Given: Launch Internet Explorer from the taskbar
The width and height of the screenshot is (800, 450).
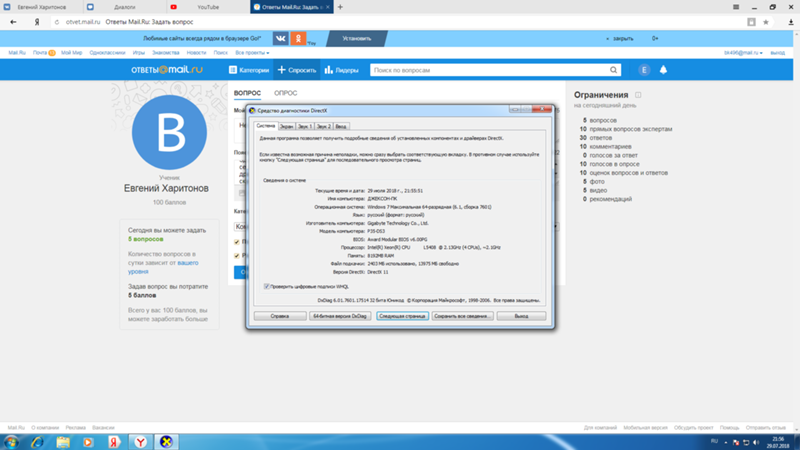Looking at the screenshot, I should [x=37, y=442].
